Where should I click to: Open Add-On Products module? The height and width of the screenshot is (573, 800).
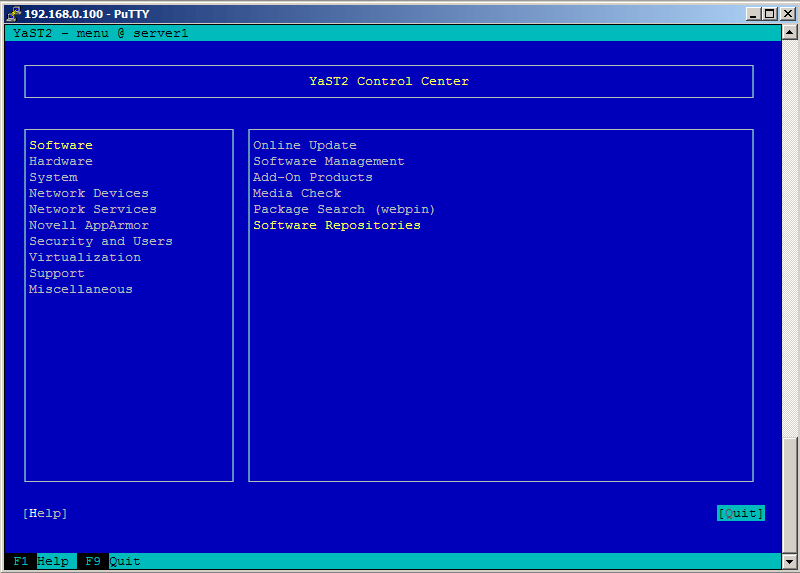(x=313, y=178)
